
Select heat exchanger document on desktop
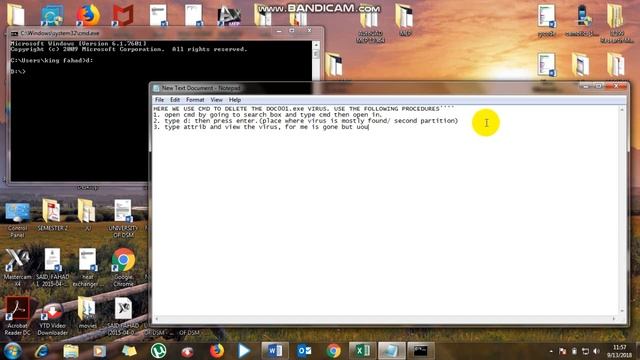click(x=87, y=267)
